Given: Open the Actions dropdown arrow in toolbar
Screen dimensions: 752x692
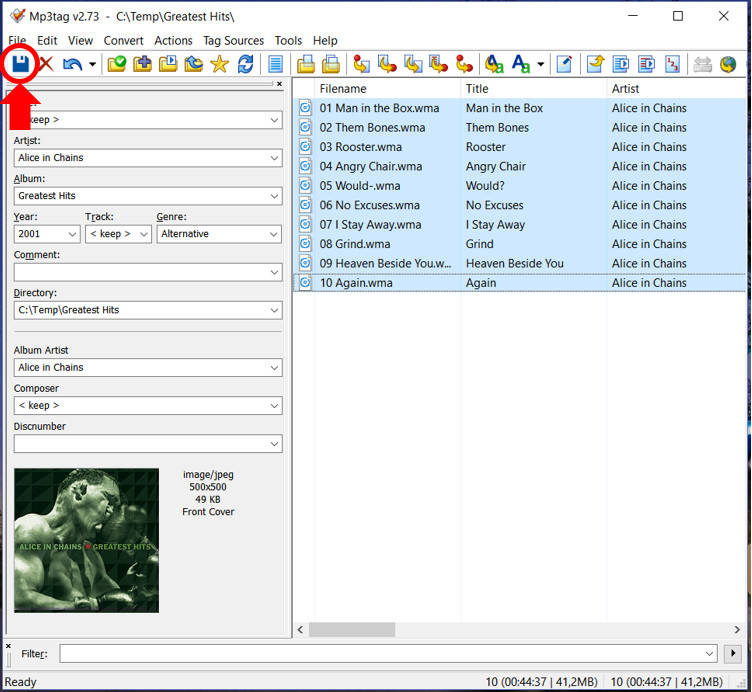Looking at the screenshot, I should tap(540, 64).
